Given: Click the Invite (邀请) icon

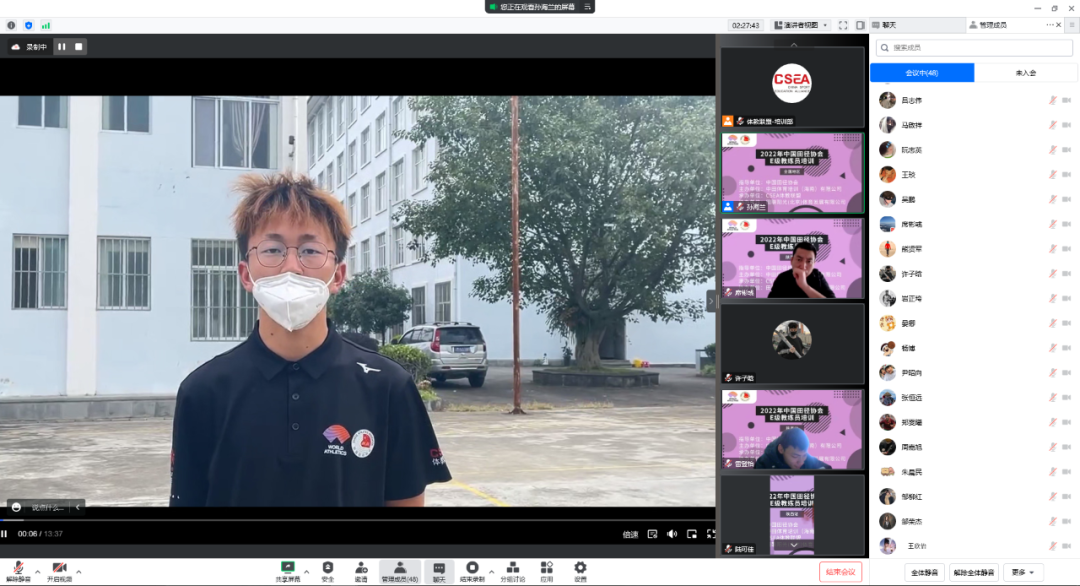Looking at the screenshot, I should coord(361,568).
